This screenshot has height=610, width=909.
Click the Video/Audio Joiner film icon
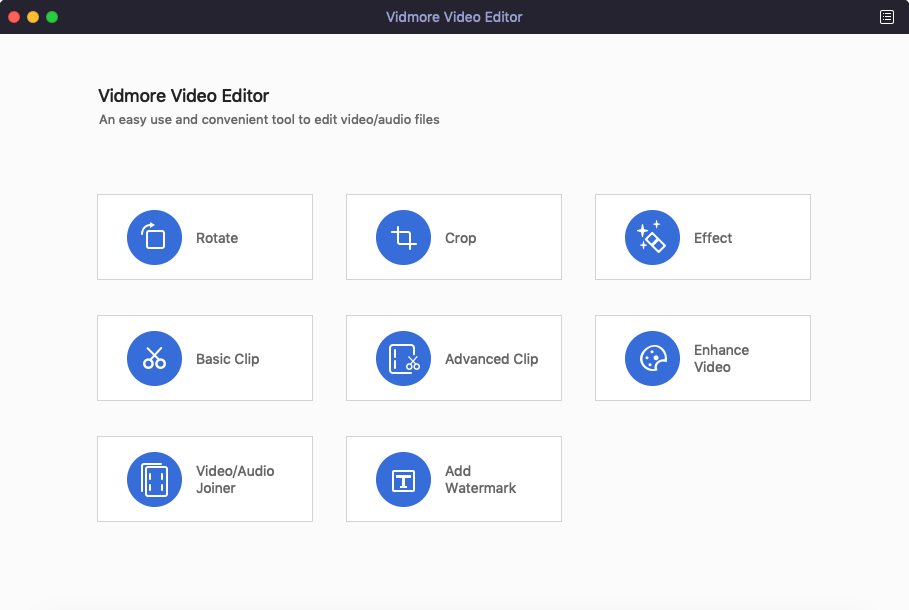(154, 480)
